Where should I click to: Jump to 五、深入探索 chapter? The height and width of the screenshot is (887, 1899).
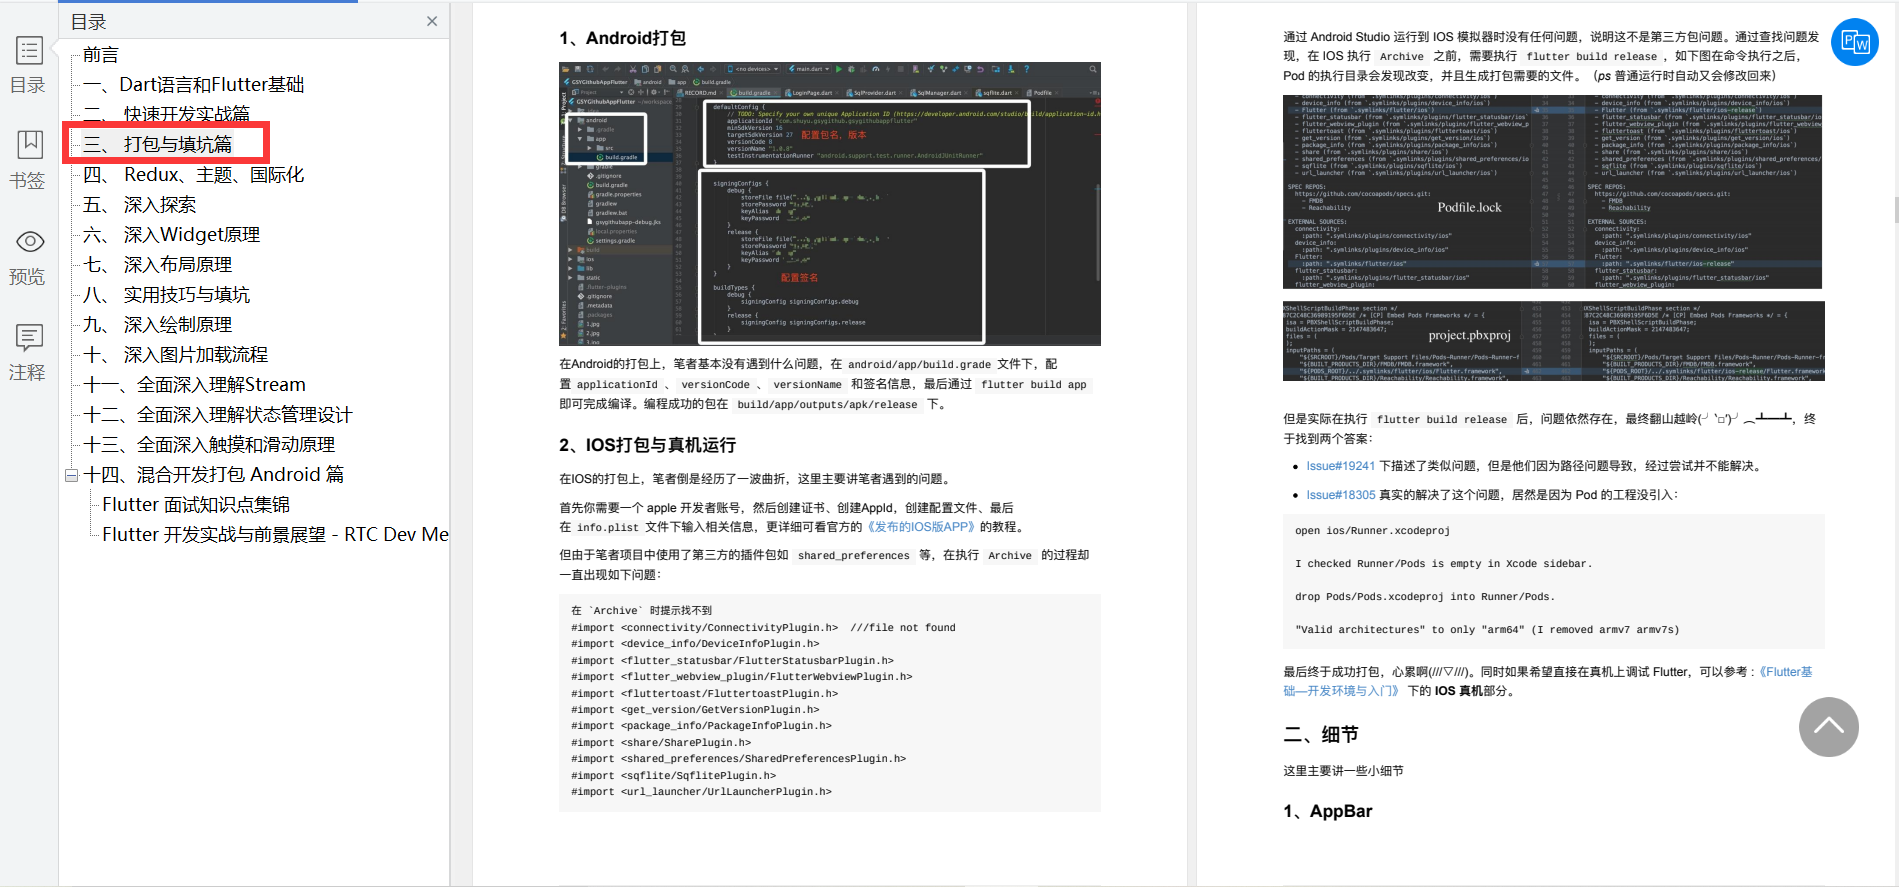click(140, 205)
